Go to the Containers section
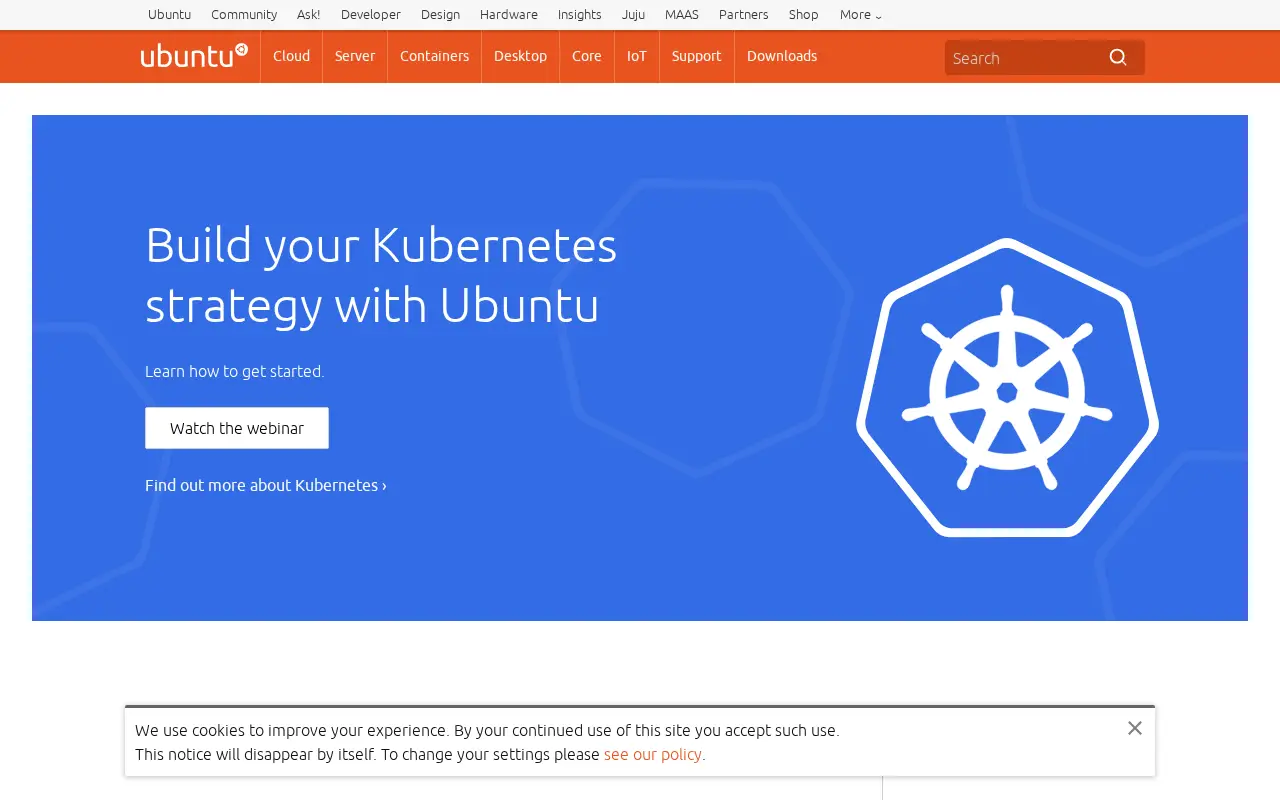 [434, 56]
